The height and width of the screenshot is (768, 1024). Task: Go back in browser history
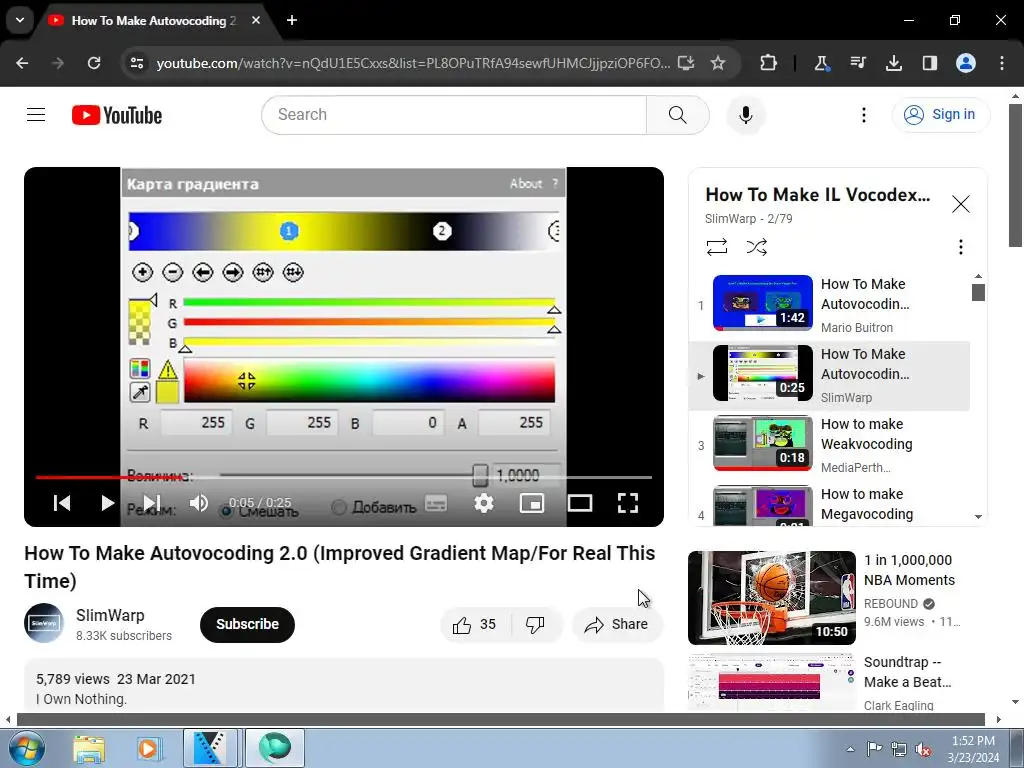coord(22,63)
